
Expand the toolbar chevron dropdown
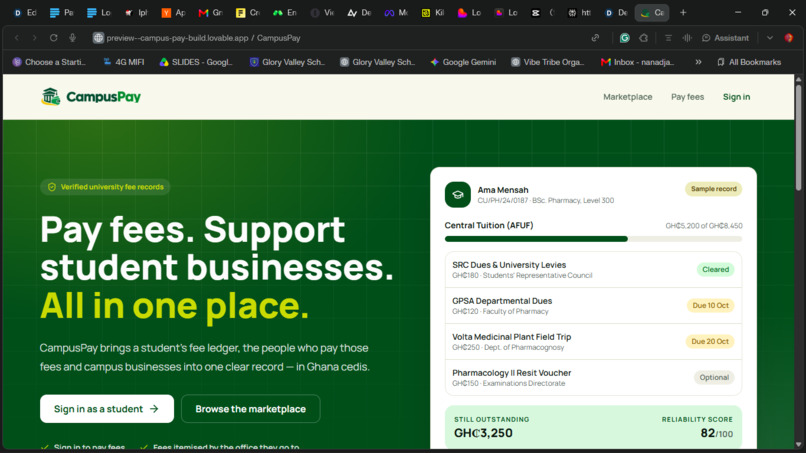pos(770,38)
